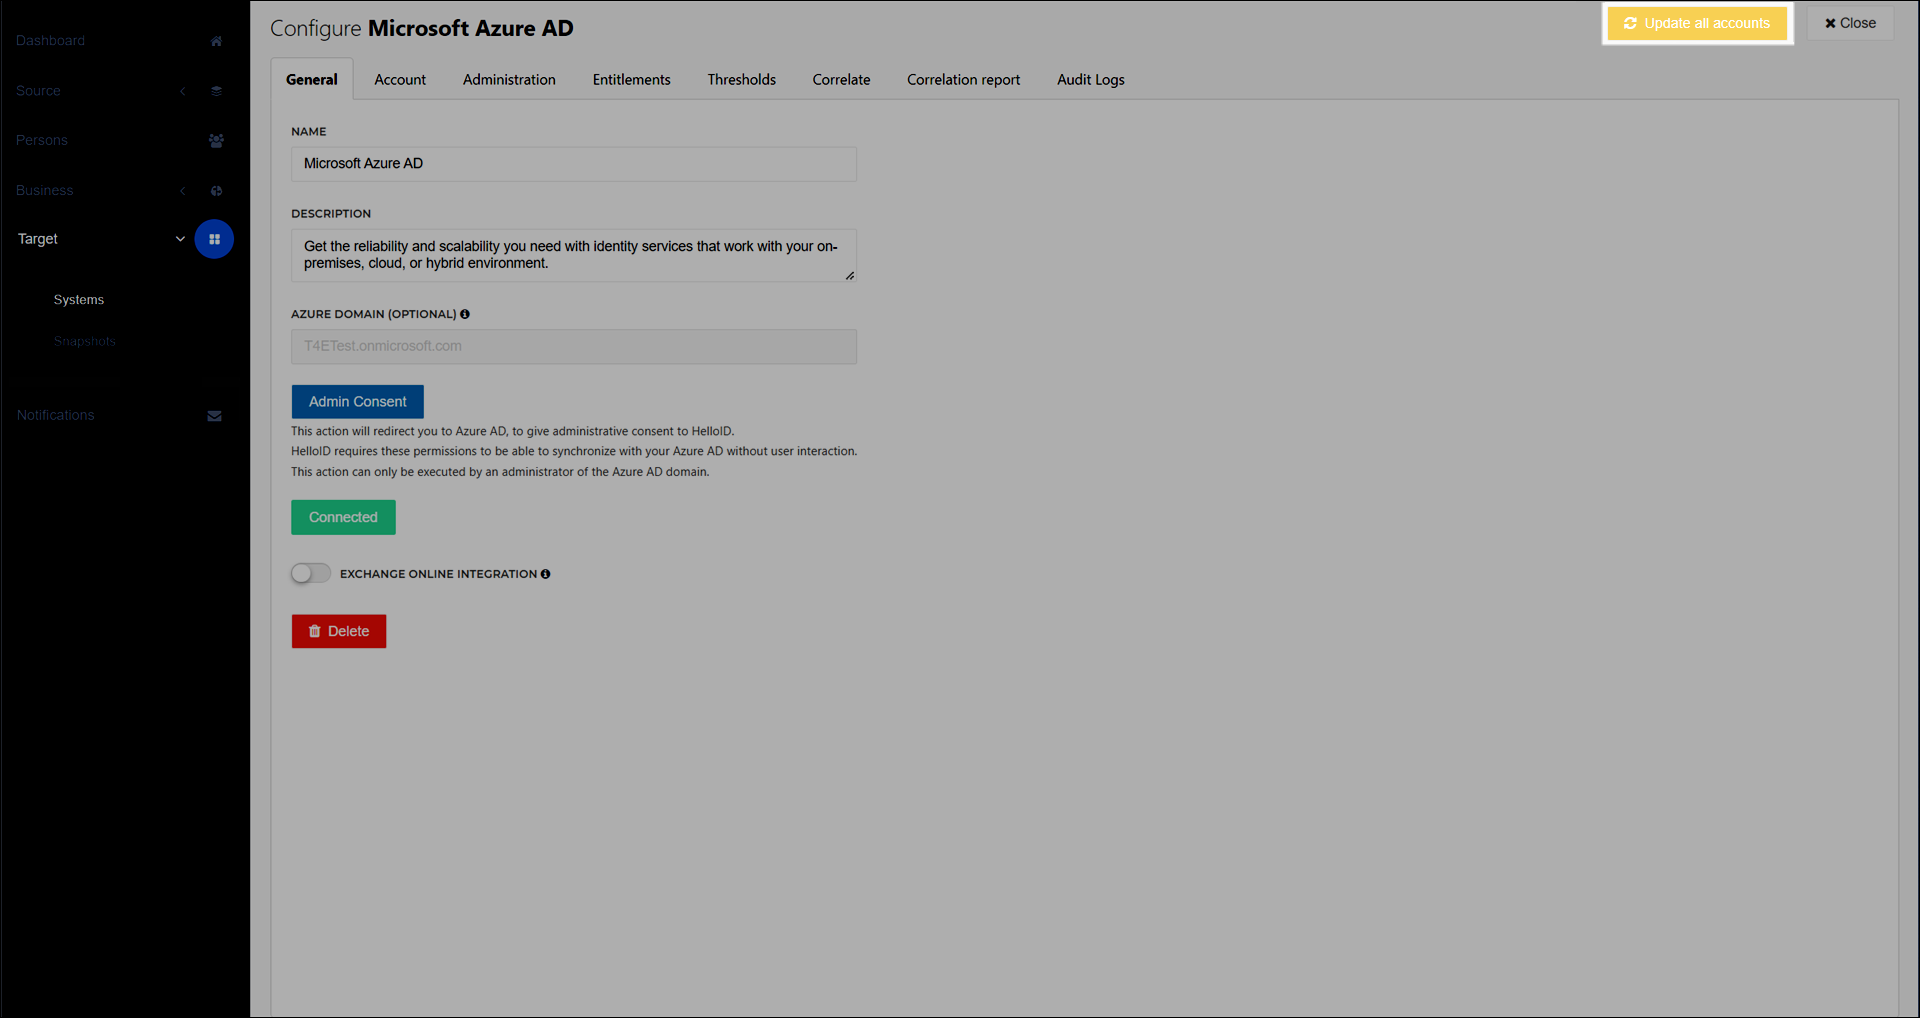Click the Azure Domain input field

[x=574, y=347]
